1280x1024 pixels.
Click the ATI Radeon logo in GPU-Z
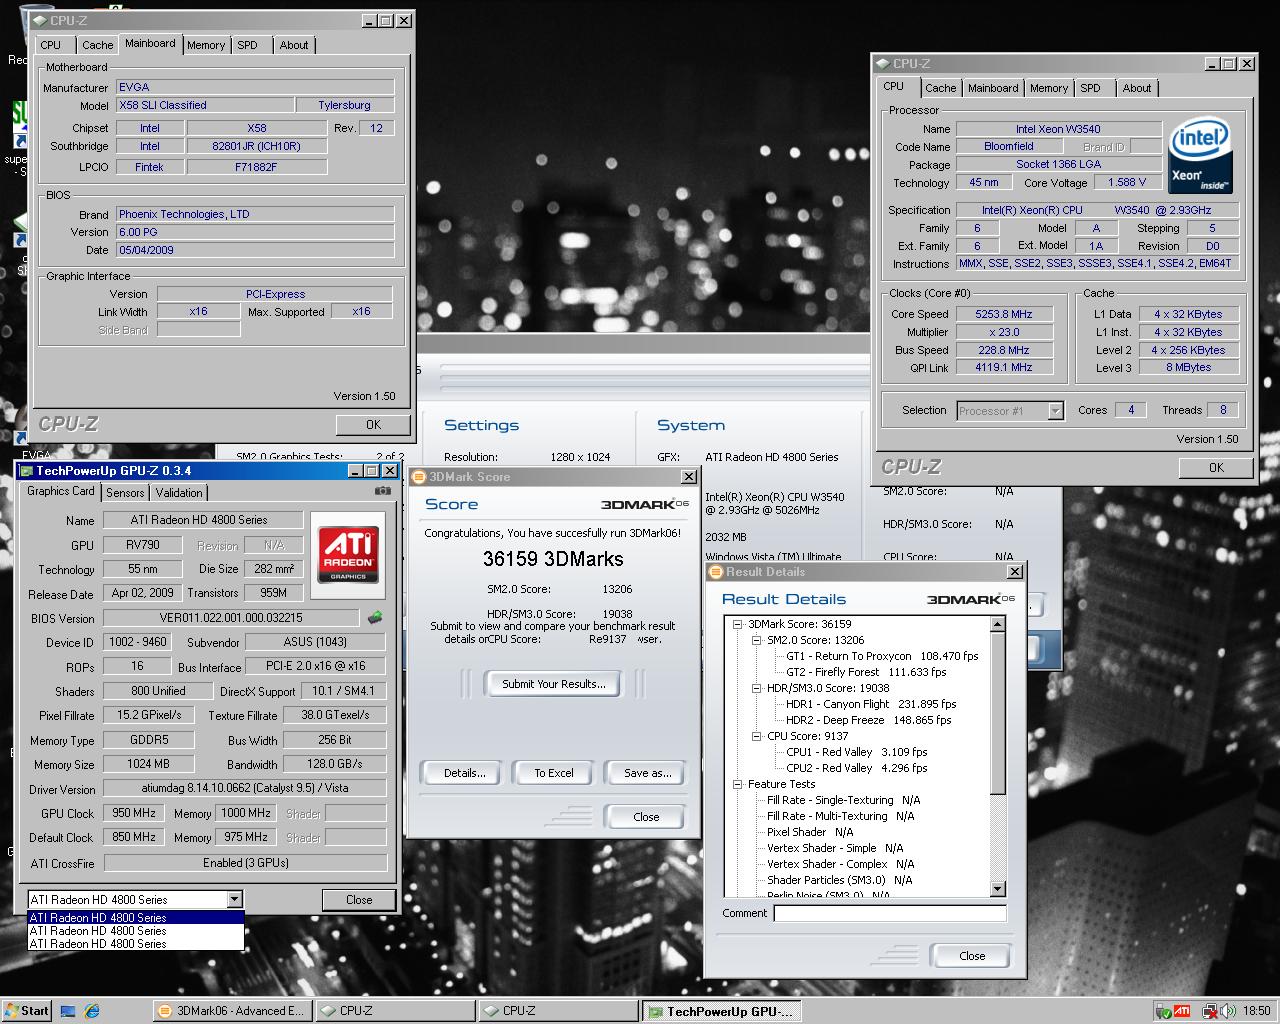[x=348, y=555]
